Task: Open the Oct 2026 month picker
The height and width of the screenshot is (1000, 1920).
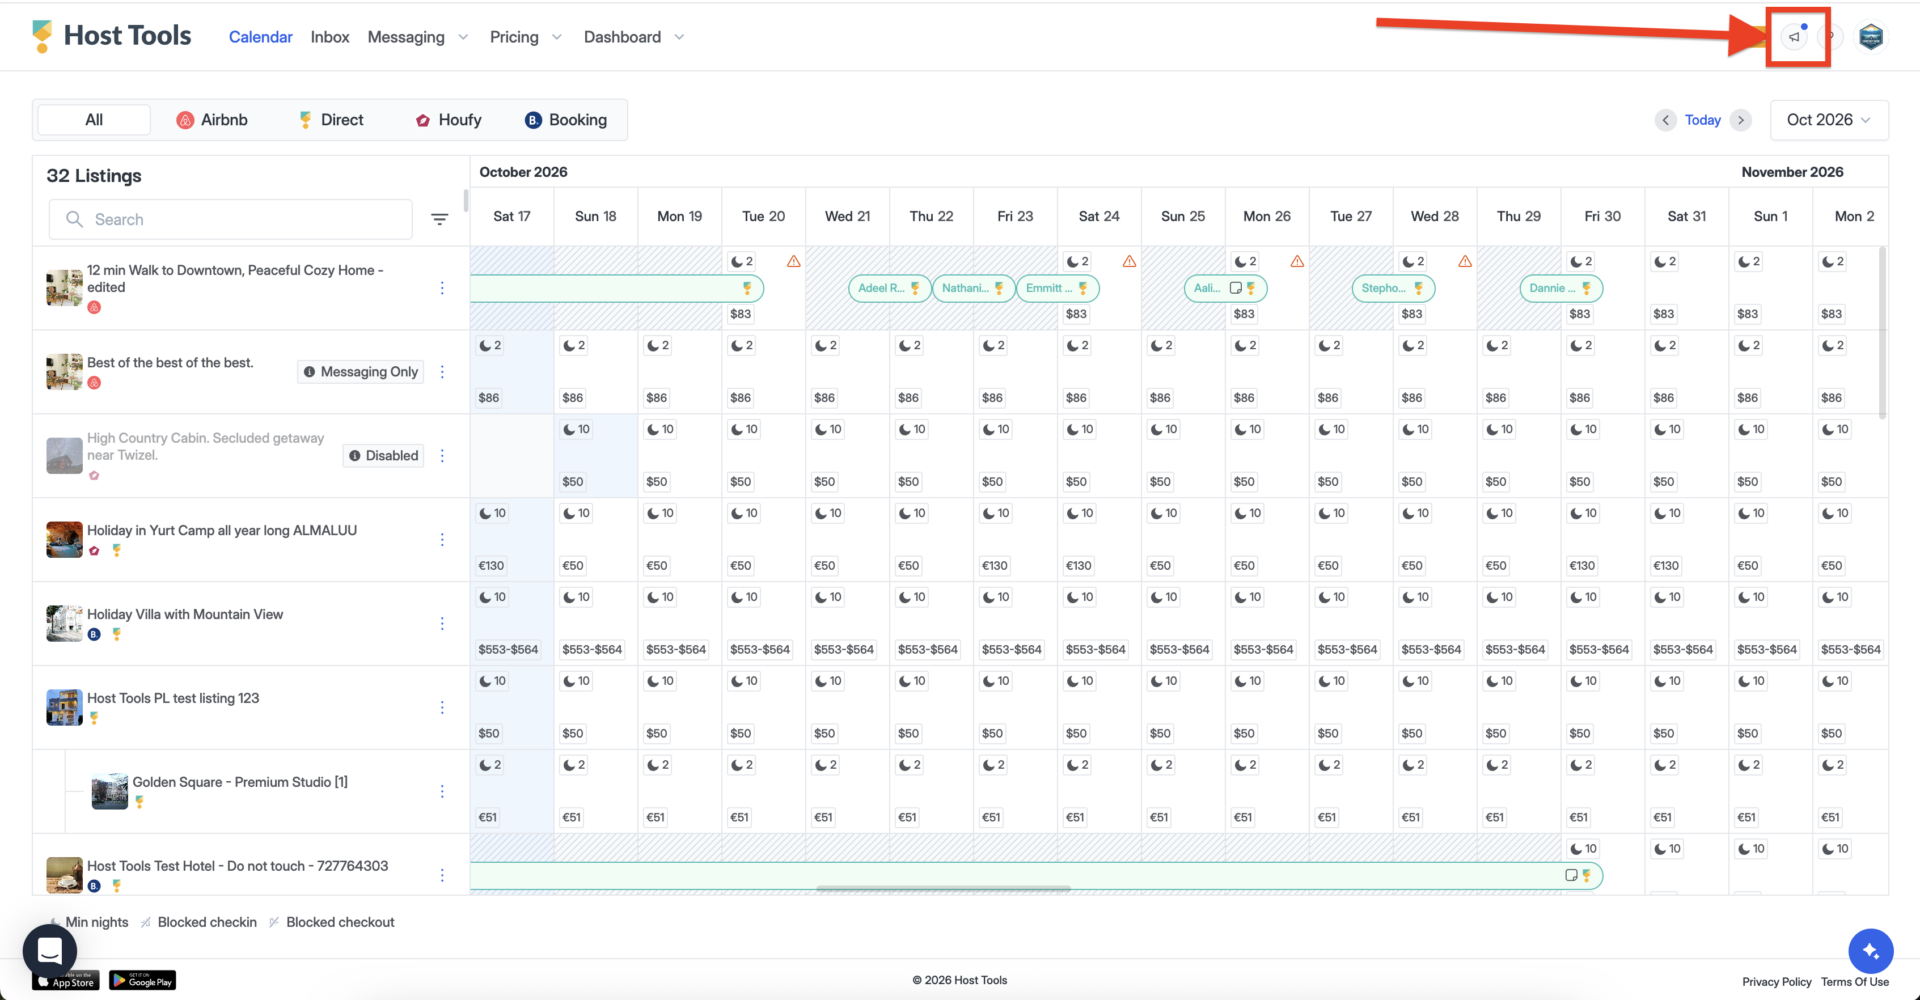Action: [x=1829, y=120]
